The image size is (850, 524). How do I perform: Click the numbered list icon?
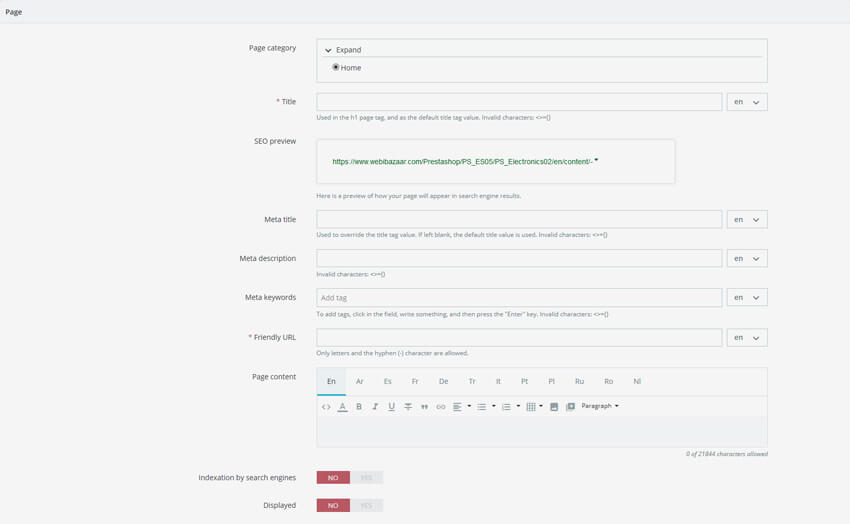(x=506, y=406)
